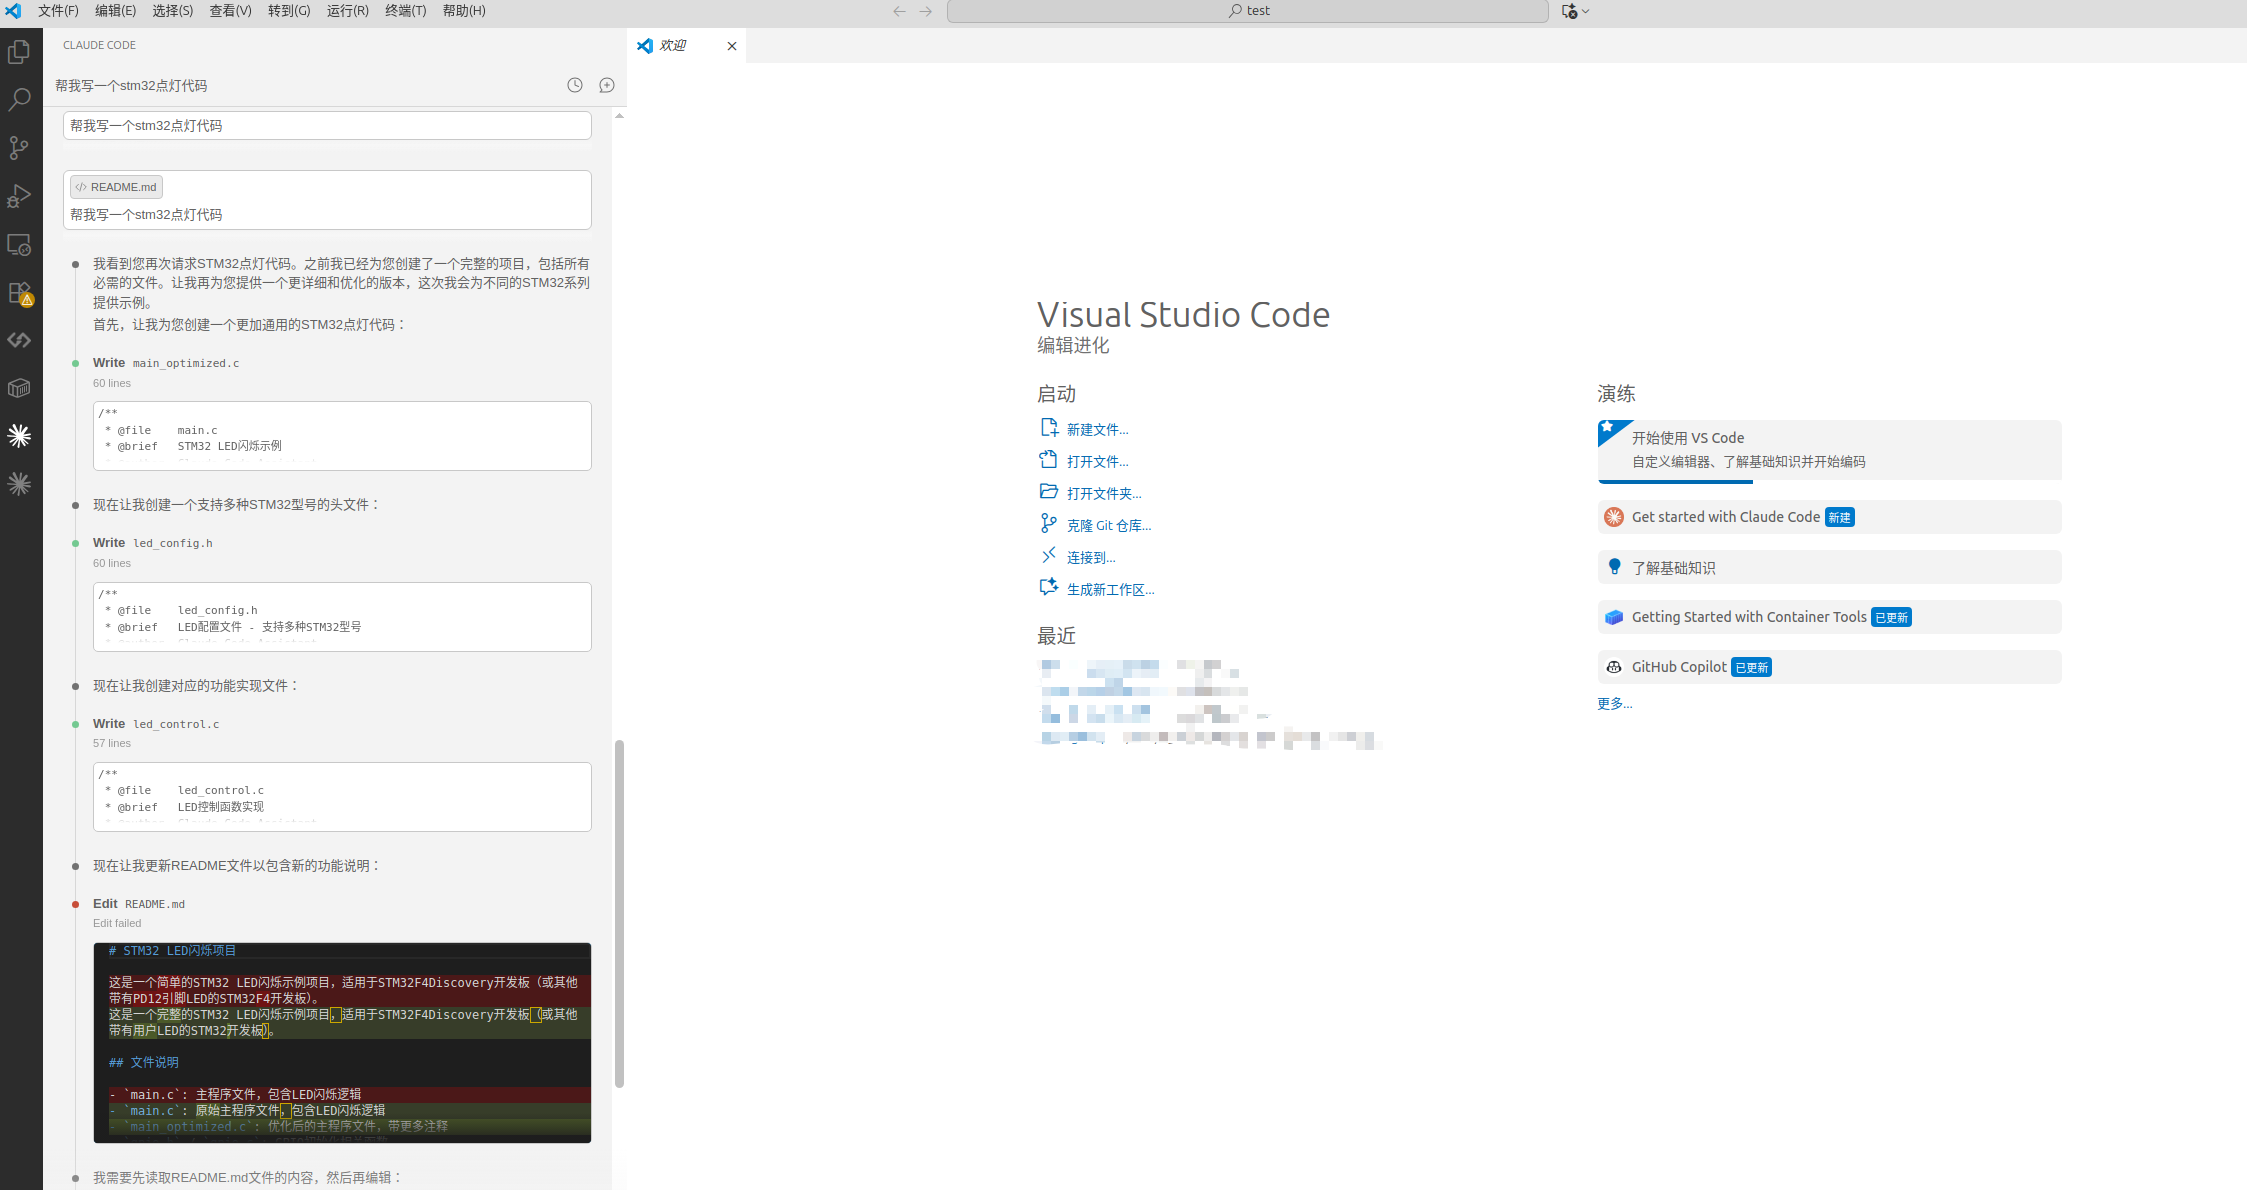
Task: Start a new Claude Code chat
Action: 607,86
